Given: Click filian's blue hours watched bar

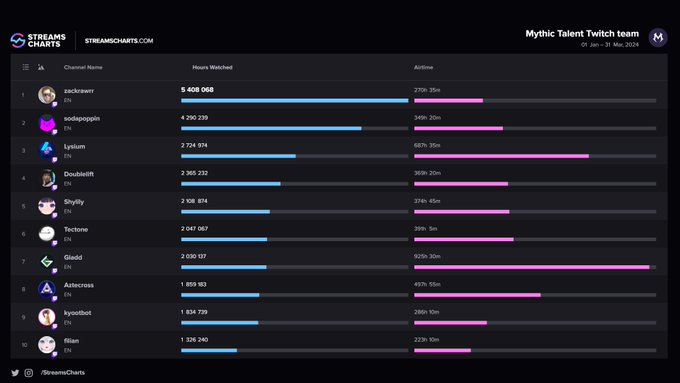Looking at the screenshot, I should 209,350.
